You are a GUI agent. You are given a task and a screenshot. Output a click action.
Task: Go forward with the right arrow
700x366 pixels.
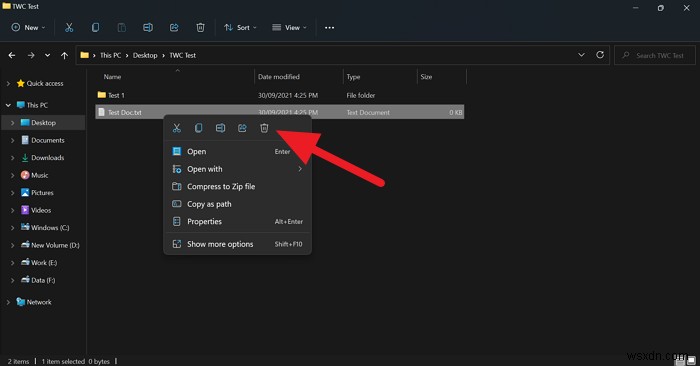31,55
